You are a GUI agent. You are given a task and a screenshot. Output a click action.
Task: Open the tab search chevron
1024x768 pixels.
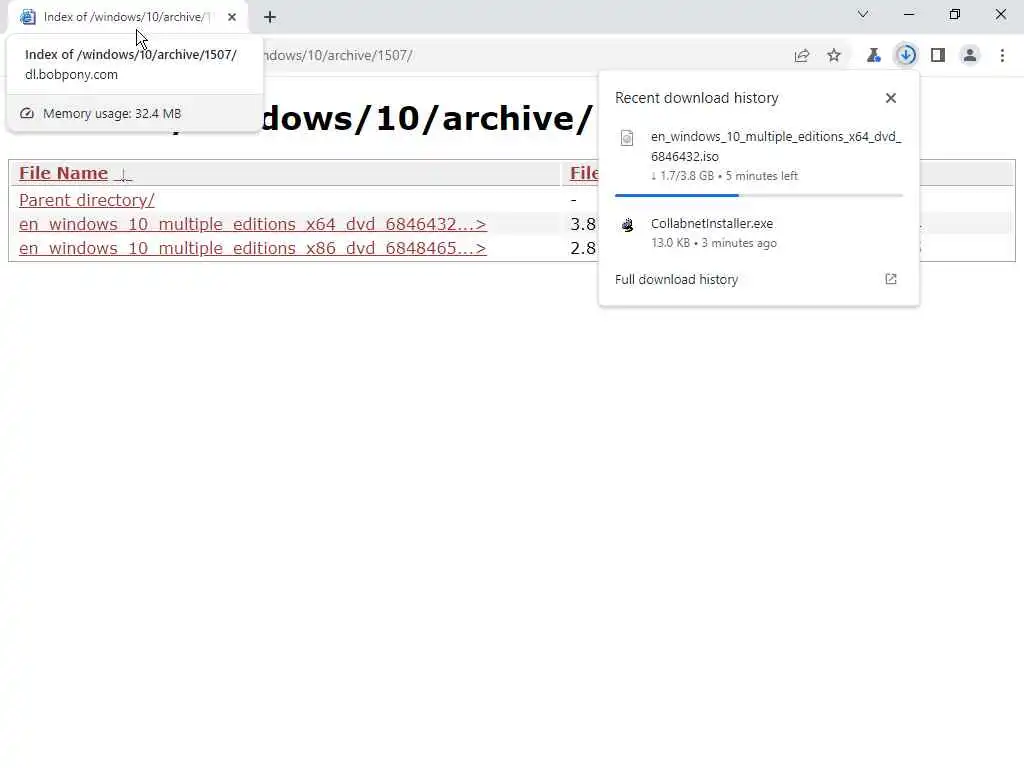click(863, 14)
